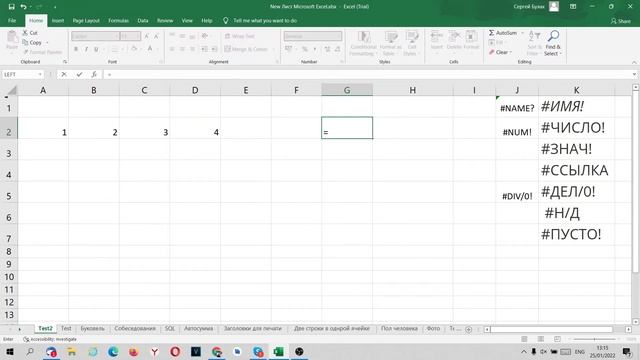Open Find & Select magnifier

(x=553, y=36)
